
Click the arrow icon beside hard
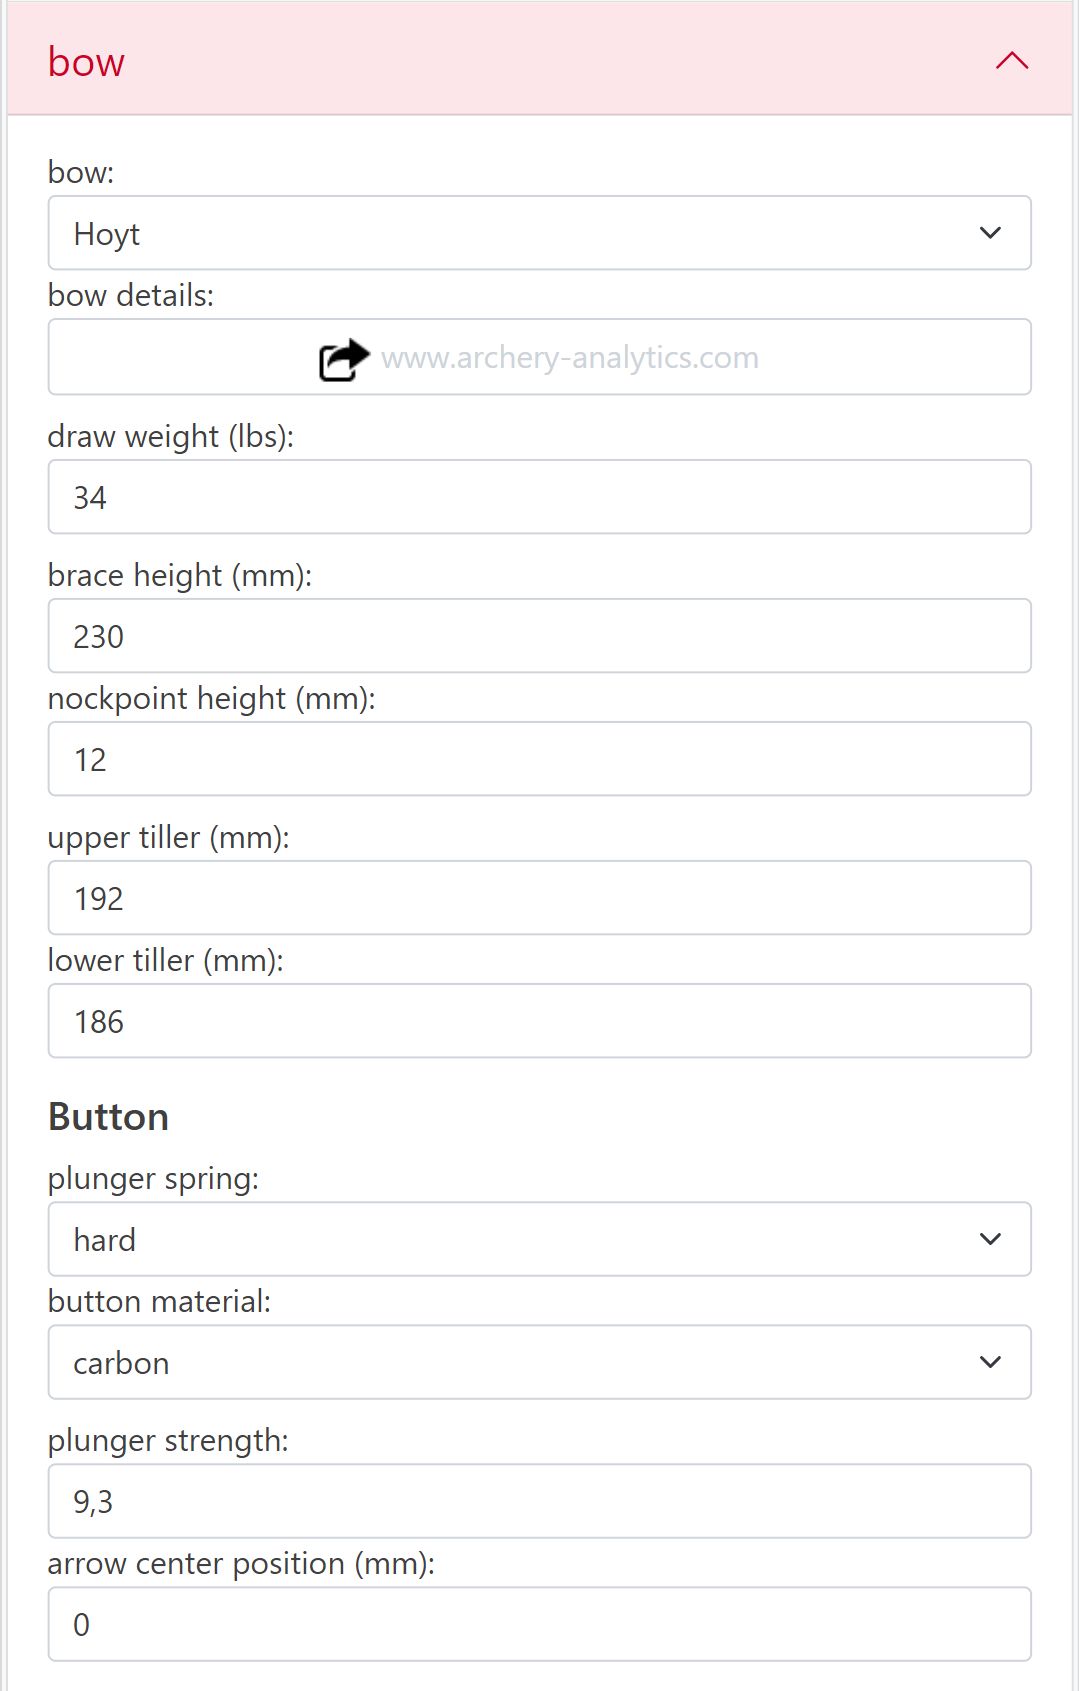(x=990, y=1240)
